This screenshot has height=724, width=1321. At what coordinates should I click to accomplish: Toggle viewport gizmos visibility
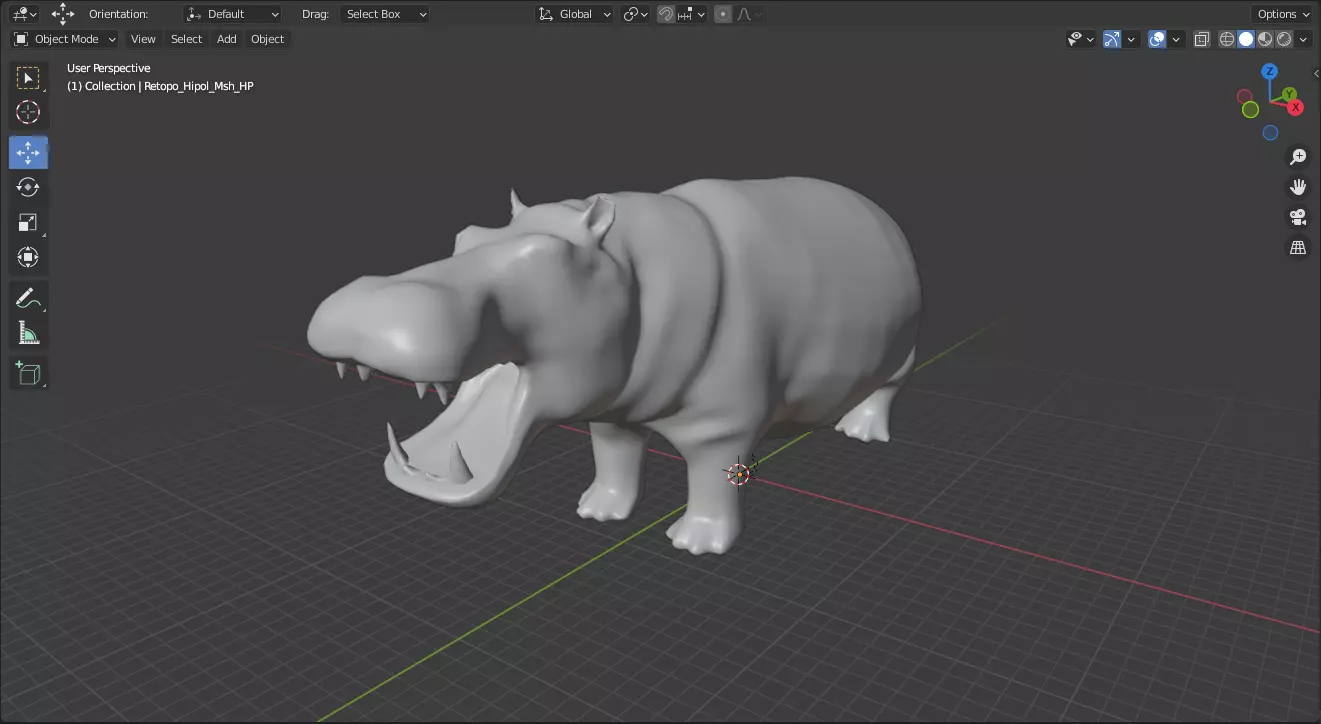click(x=1112, y=39)
